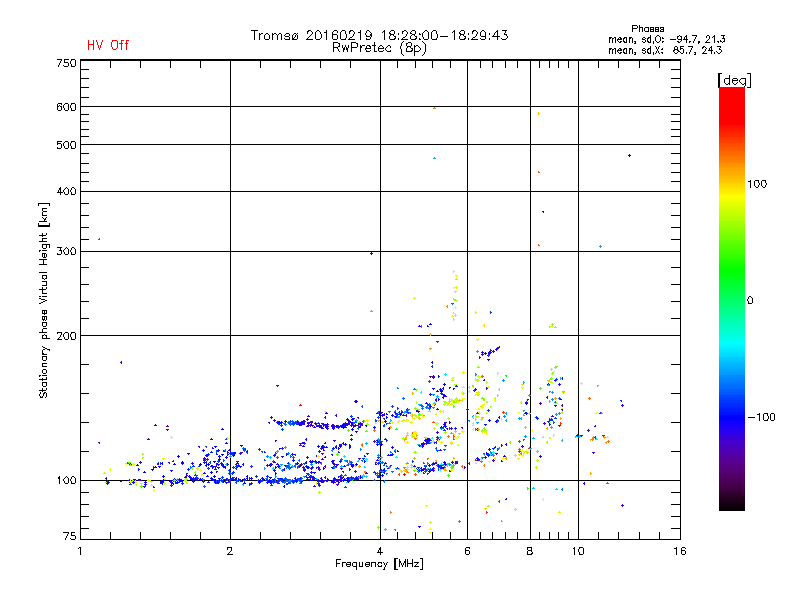Click the x-axis '2' tick label
The image size is (800, 600).
click(230, 551)
